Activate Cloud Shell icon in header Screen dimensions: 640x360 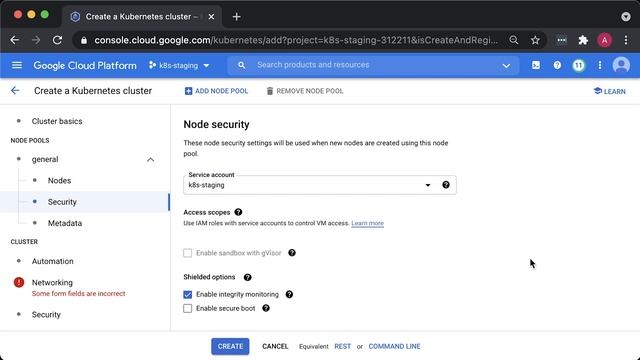click(536, 65)
